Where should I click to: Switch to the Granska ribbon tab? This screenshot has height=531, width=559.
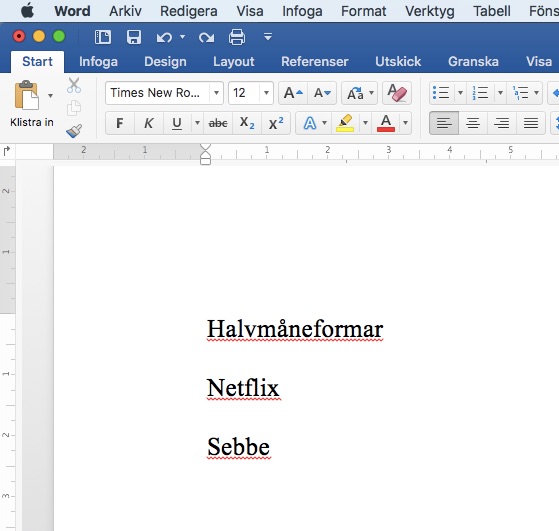(473, 62)
